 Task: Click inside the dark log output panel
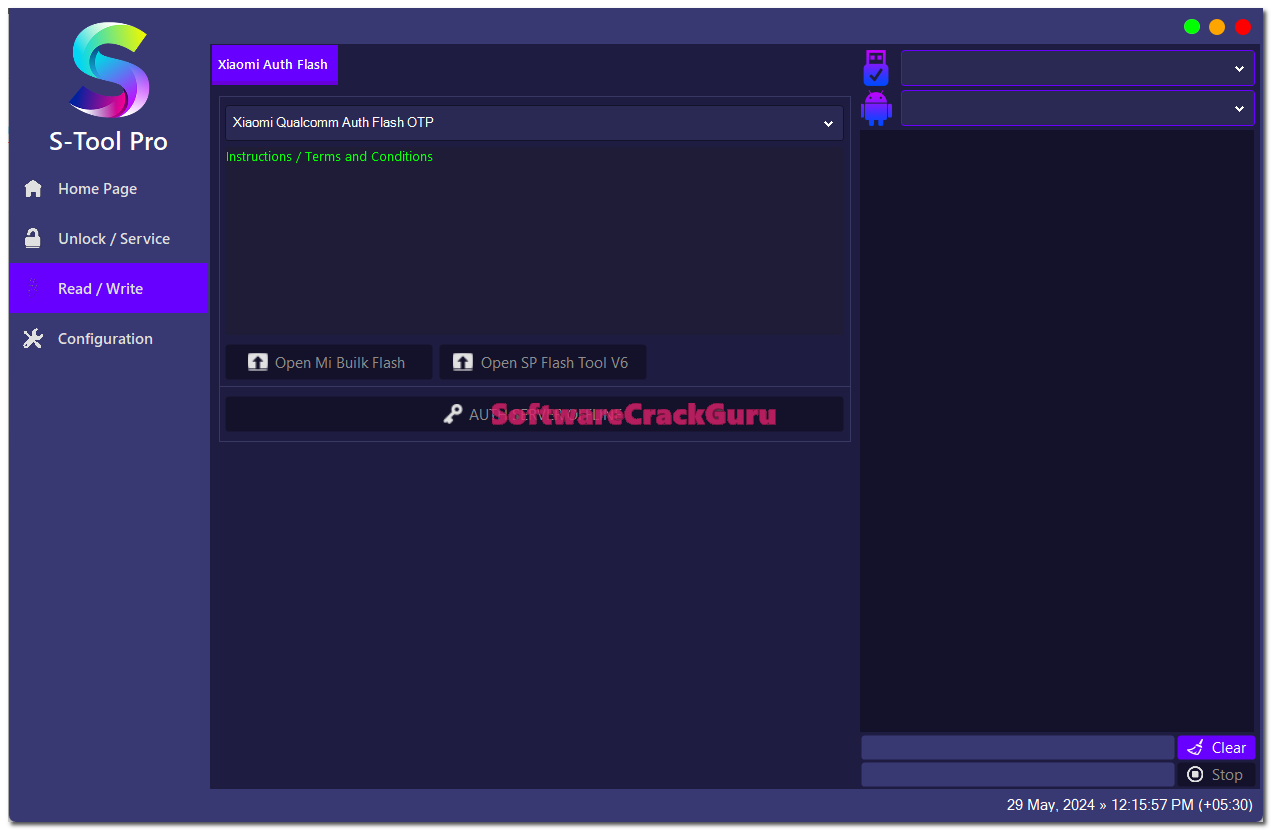[1057, 431]
